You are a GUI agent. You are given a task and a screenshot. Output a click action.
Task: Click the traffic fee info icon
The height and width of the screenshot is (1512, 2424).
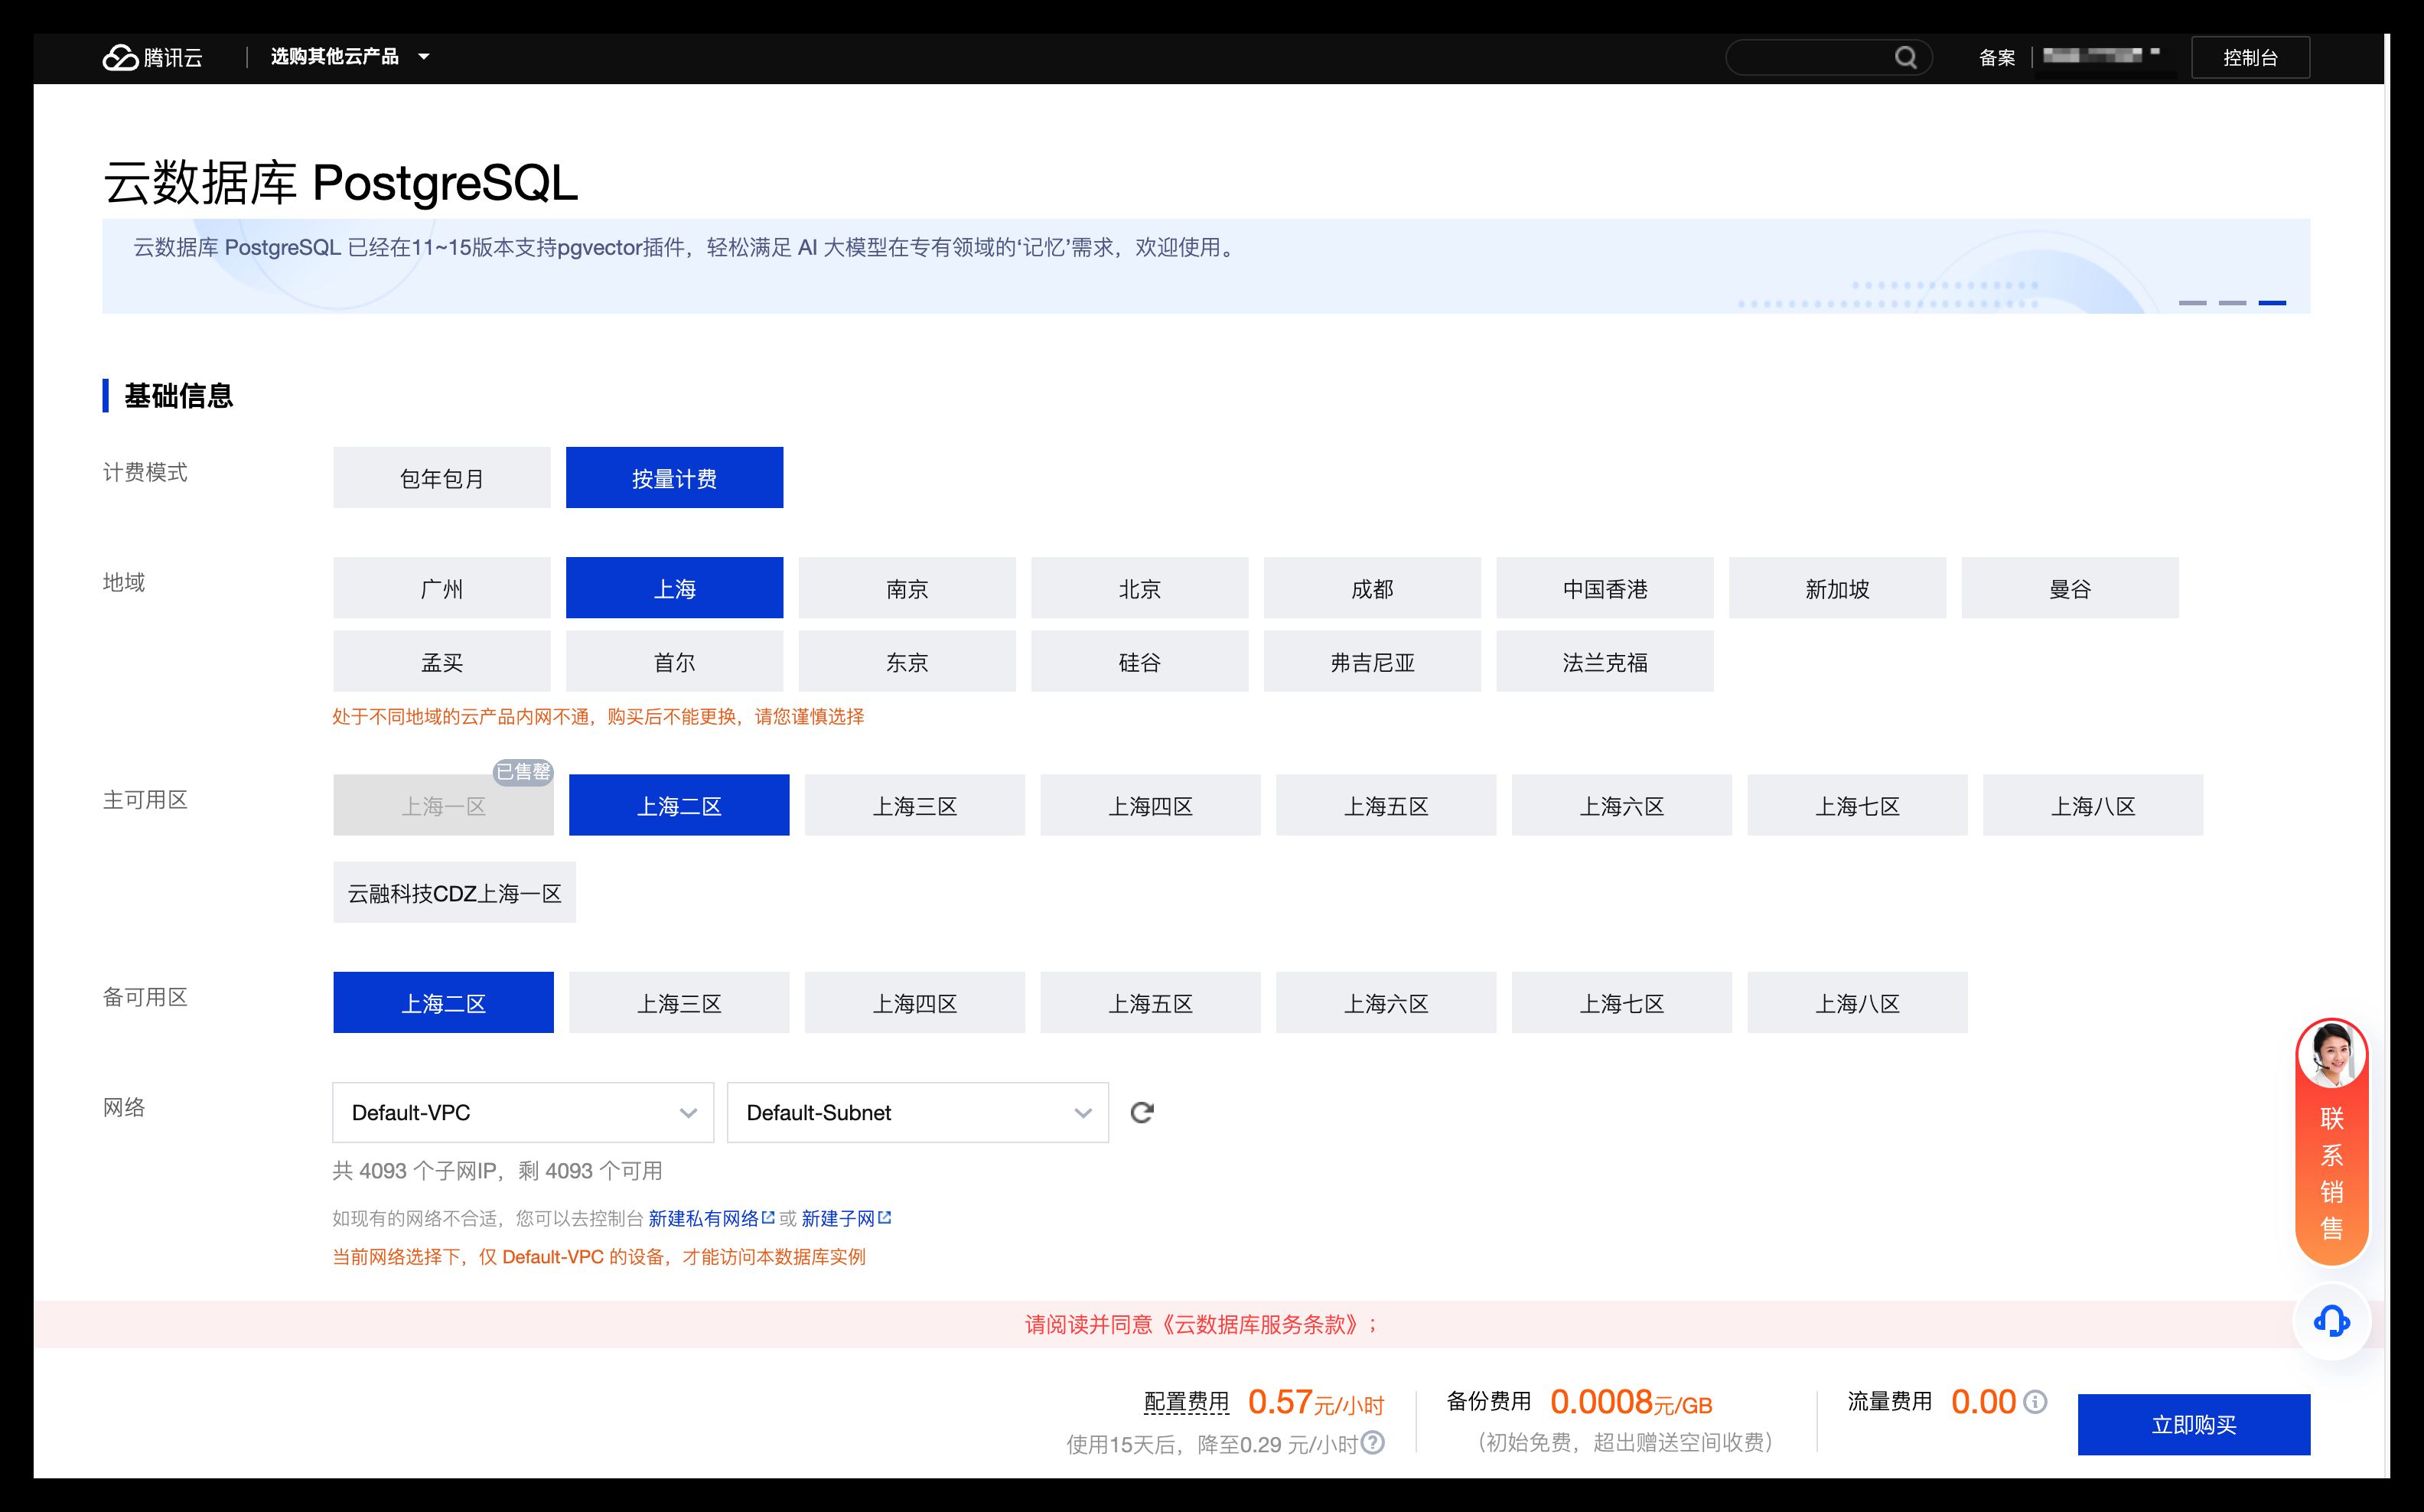(x=2035, y=1401)
